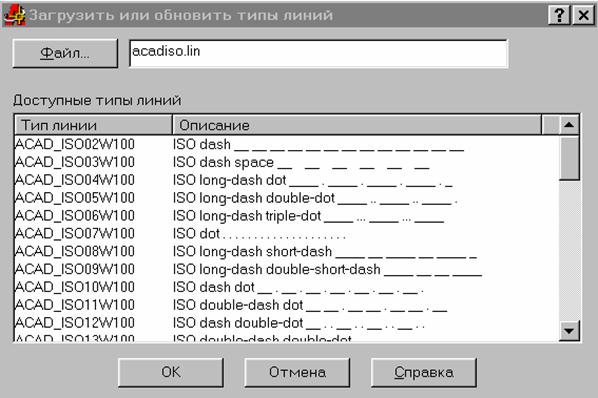Viewport: 598px width, 398px height.
Task: Click the AutoCAD icon in title bar
Action: [x=14, y=15]
